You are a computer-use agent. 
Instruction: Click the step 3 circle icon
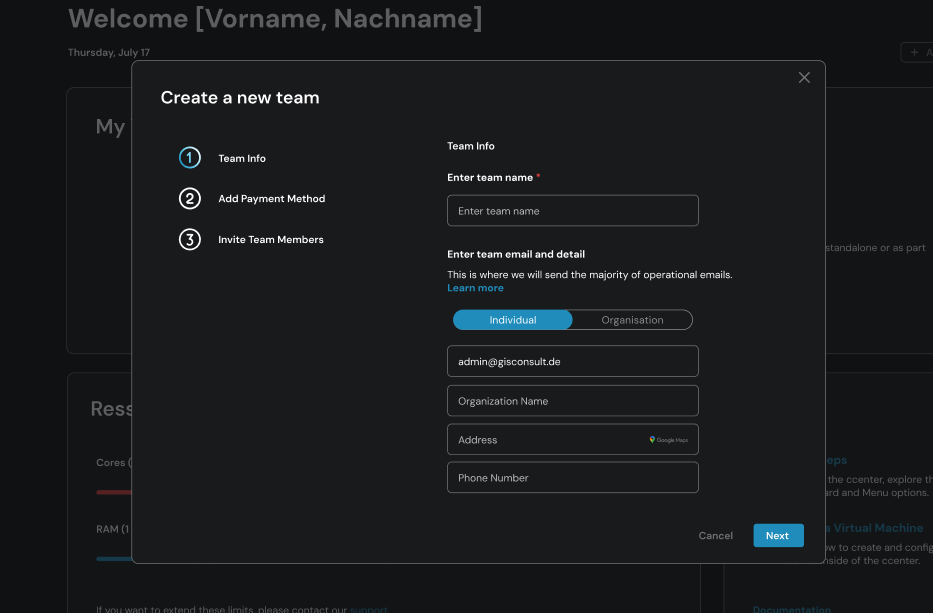(190, 240)
